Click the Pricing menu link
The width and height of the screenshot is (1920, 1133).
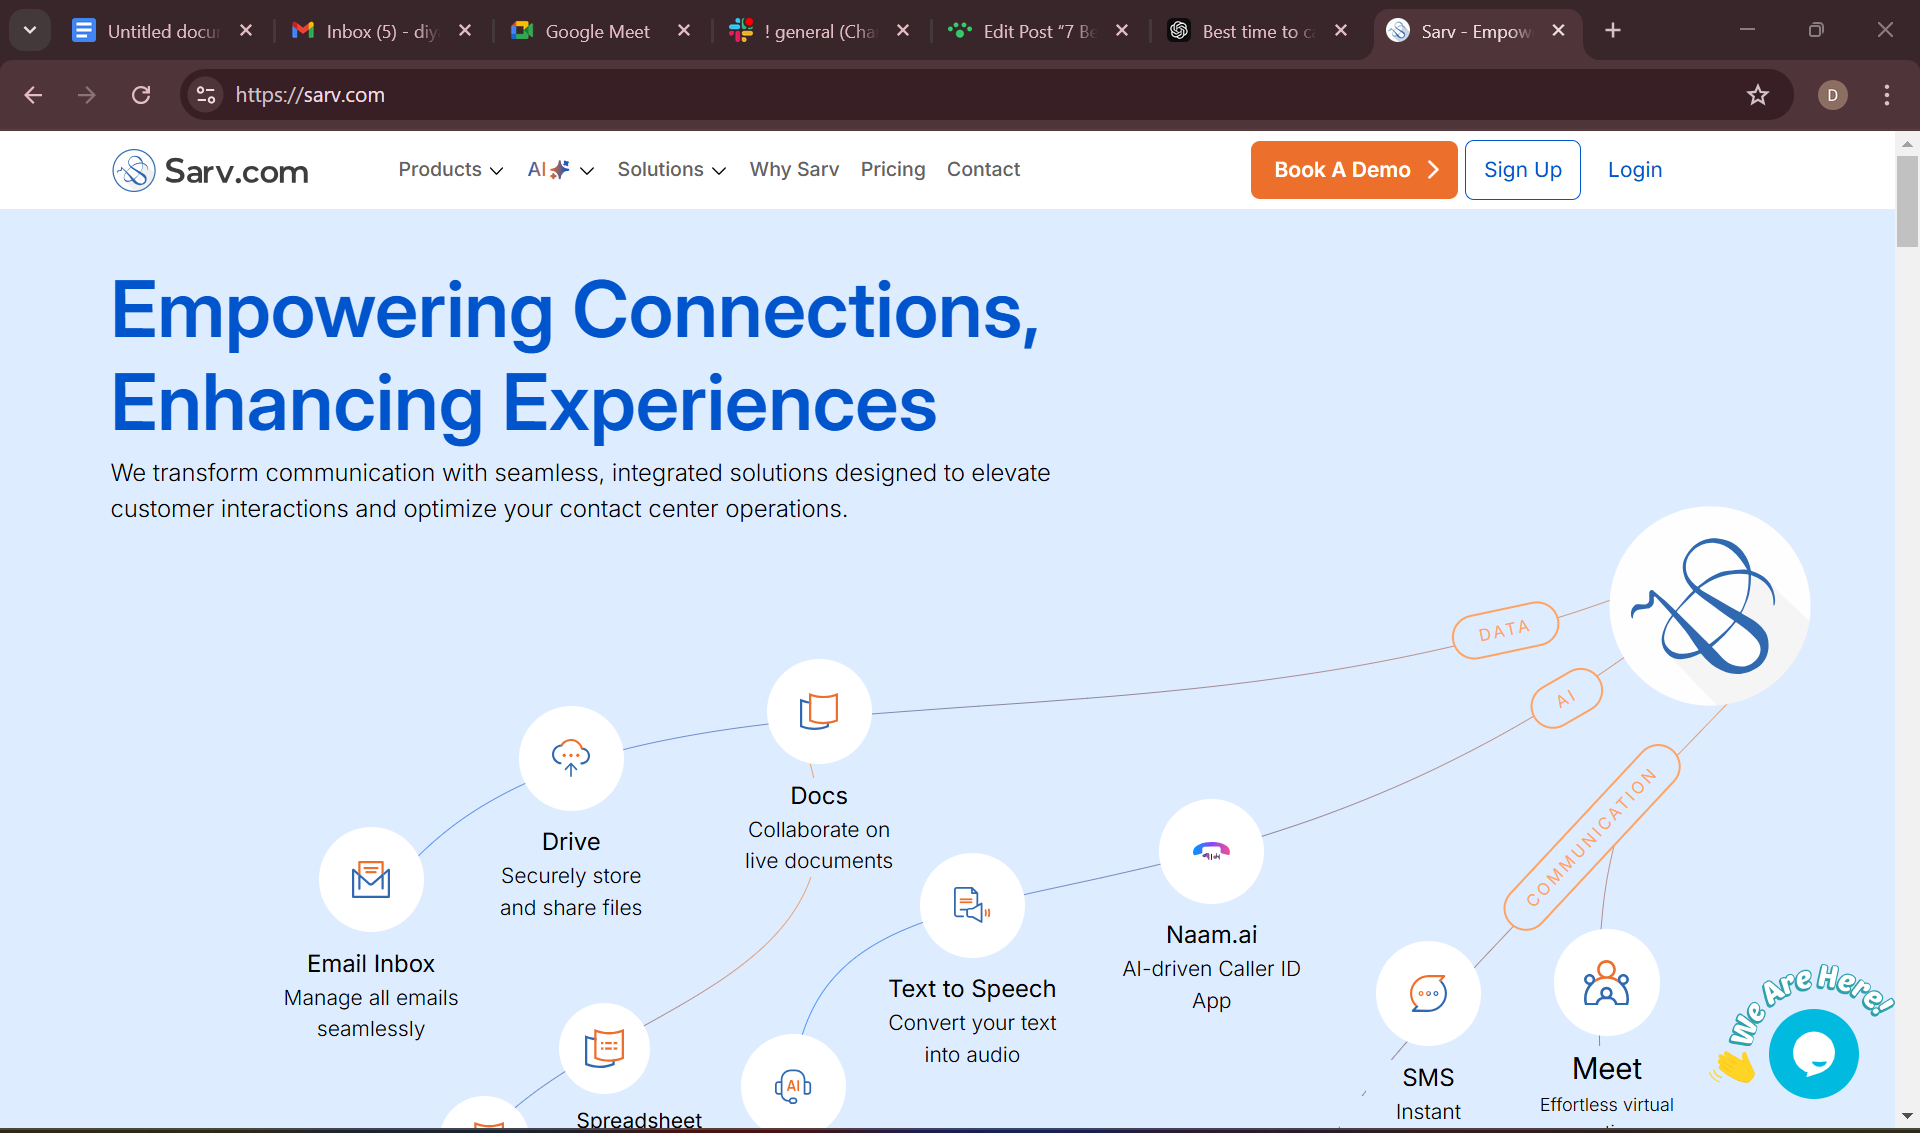point(893,170)
